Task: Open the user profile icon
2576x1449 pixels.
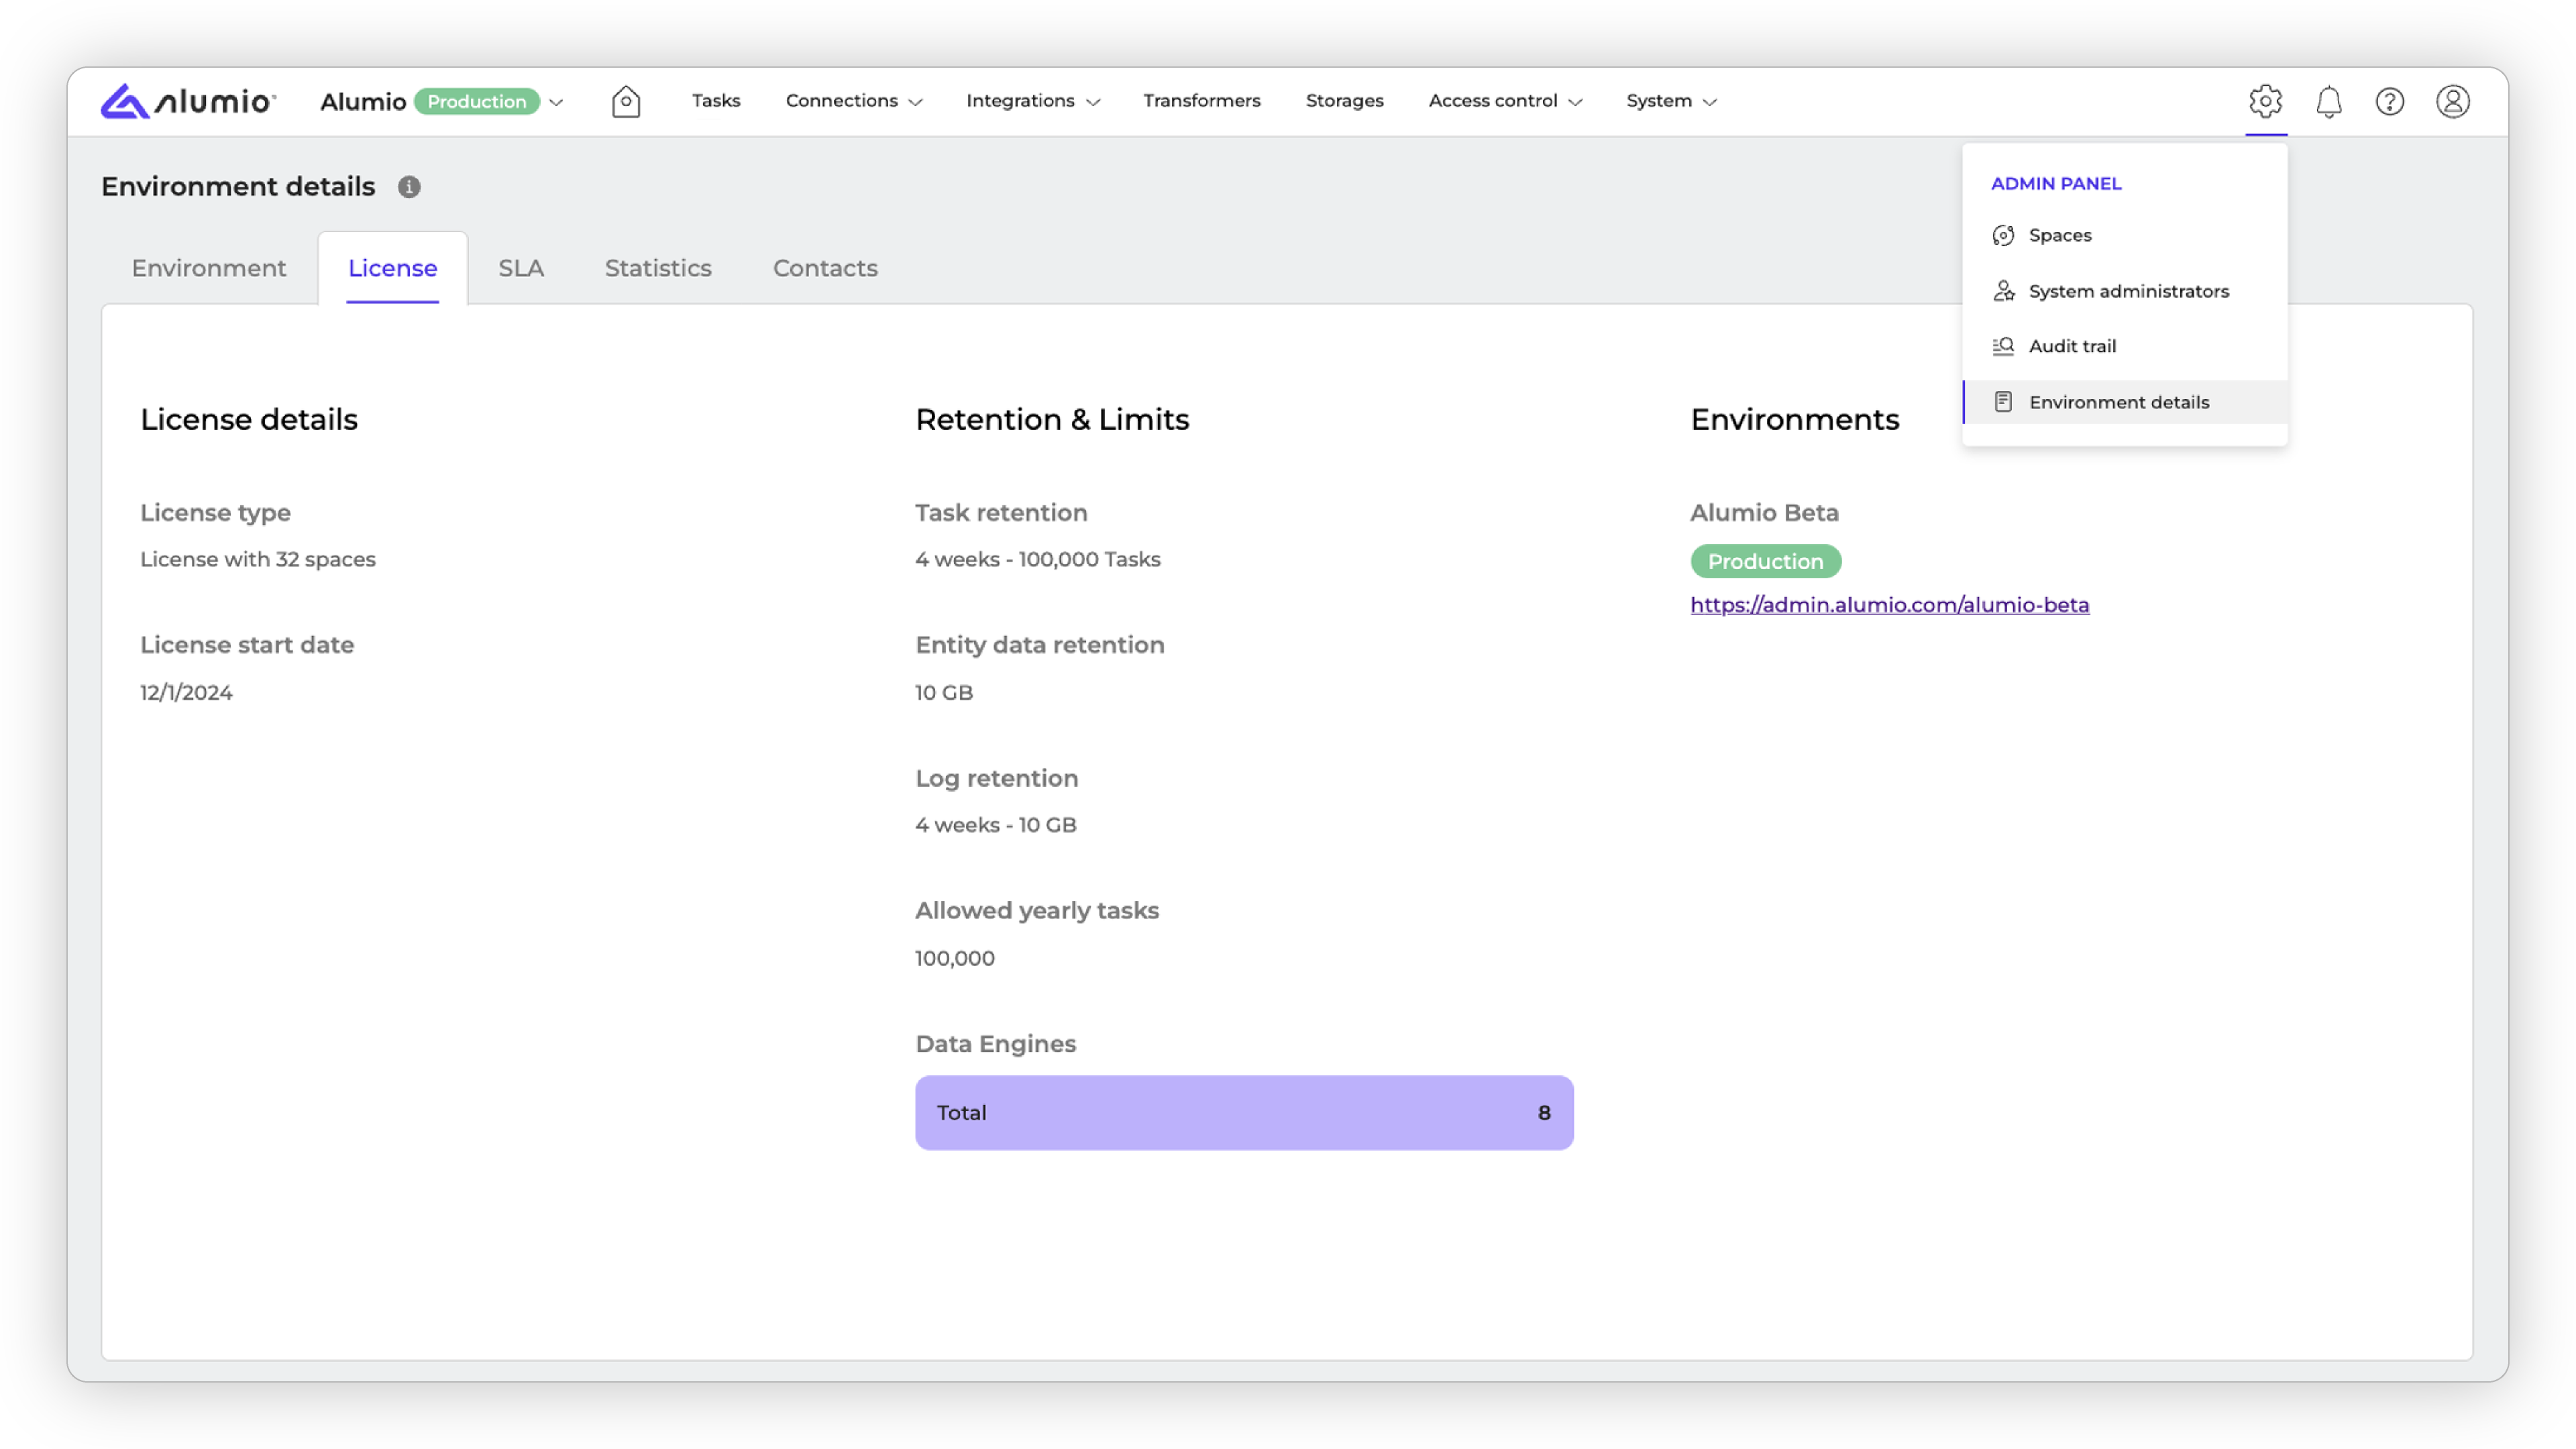Action: (2452, 101)
